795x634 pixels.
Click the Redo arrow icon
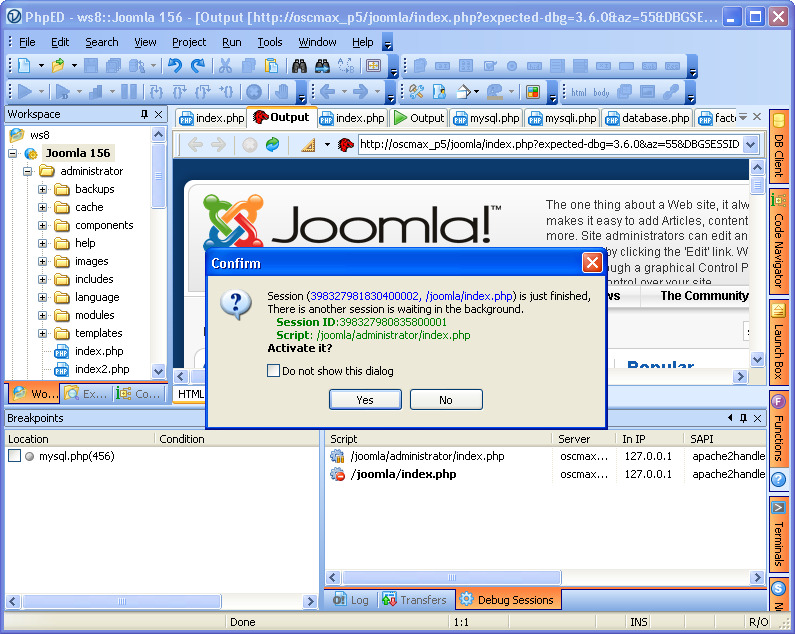(198, 66)
